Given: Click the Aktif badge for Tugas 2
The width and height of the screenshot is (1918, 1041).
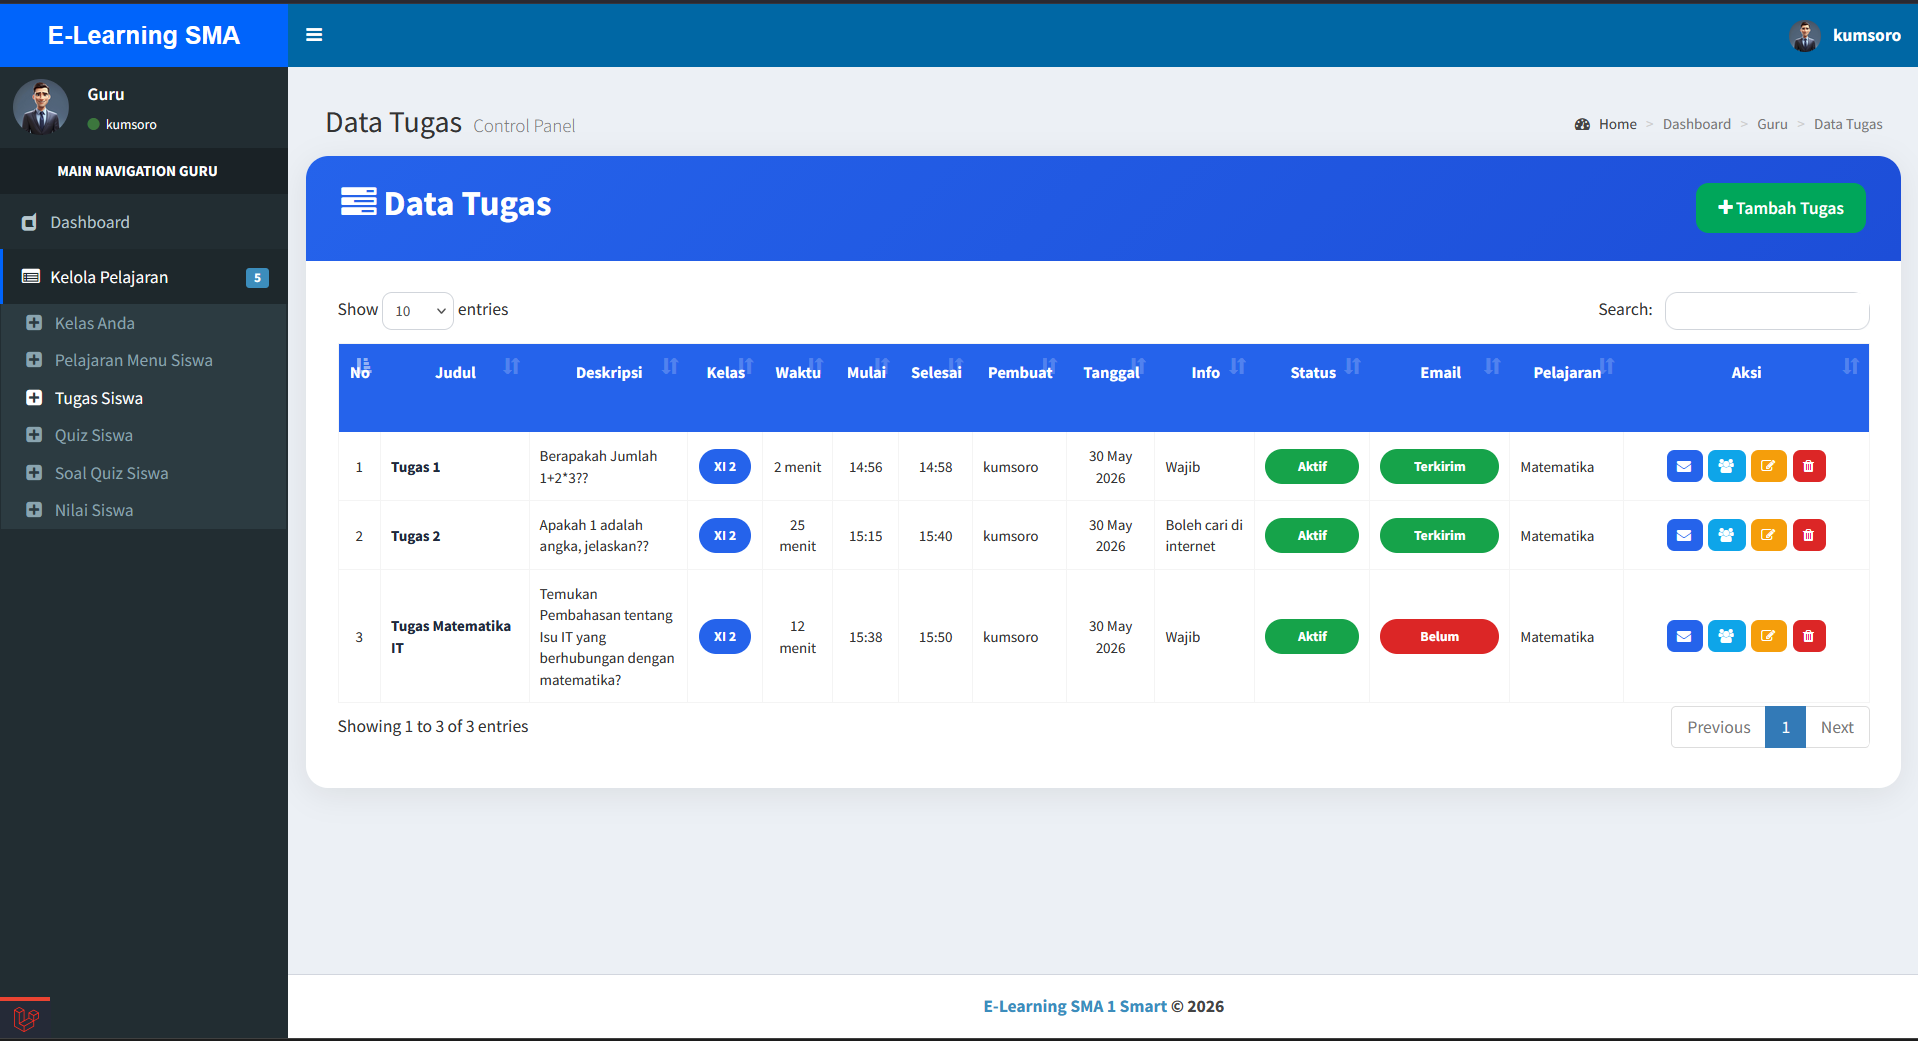Looking at the screenshot, I should pos(1312,535).
